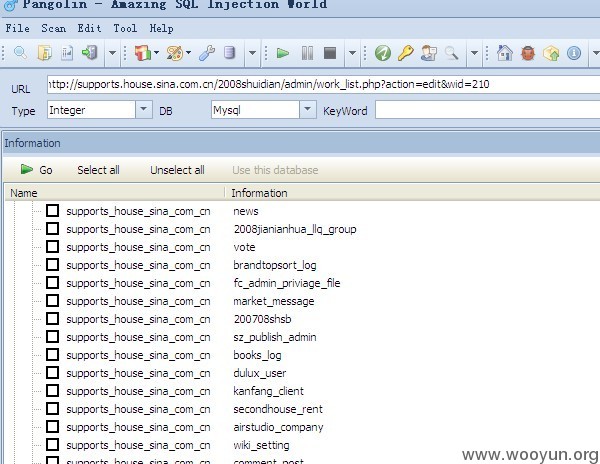Click the gold key icon

point(405,53)
